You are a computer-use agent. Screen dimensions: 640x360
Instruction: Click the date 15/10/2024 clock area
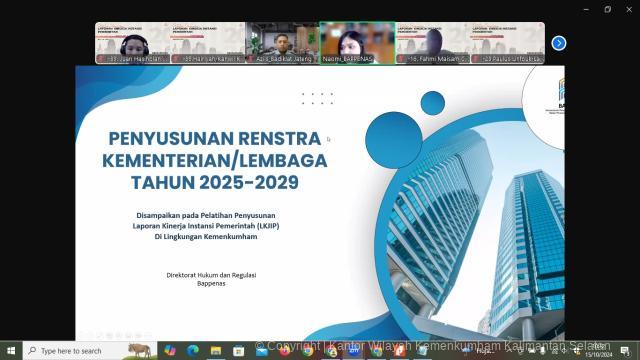599,351
